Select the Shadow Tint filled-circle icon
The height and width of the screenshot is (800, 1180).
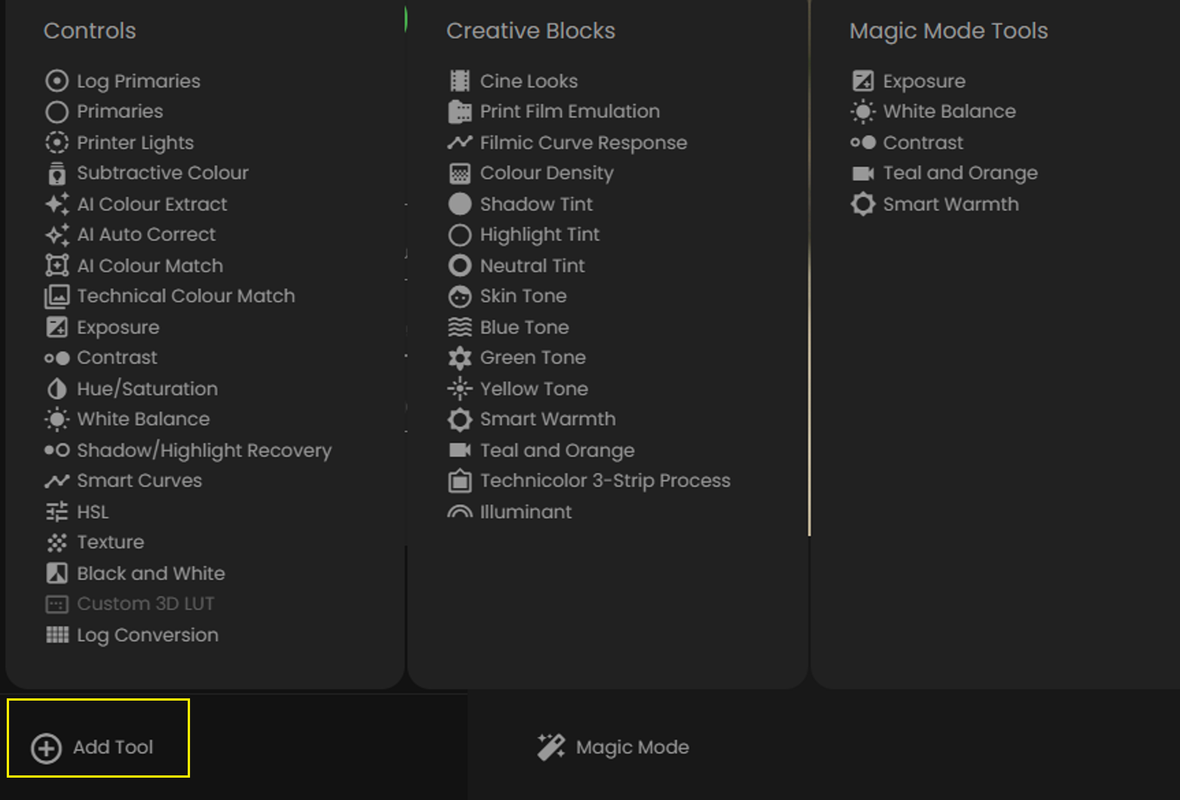click(x=460, y=204)
